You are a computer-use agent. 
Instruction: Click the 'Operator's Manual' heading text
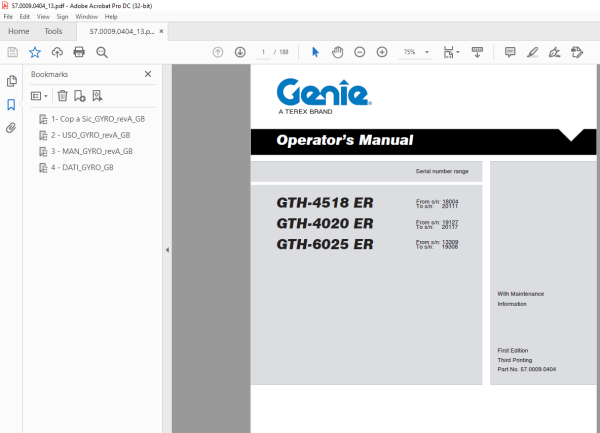[345, 140]
